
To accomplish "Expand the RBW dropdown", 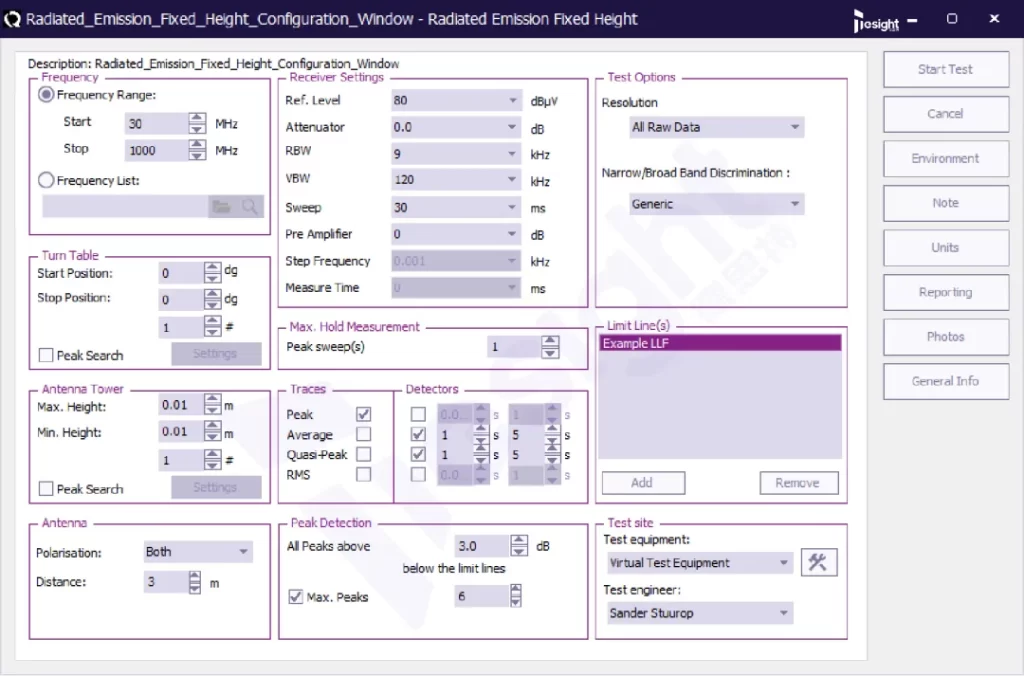I will tap(456, 153).
